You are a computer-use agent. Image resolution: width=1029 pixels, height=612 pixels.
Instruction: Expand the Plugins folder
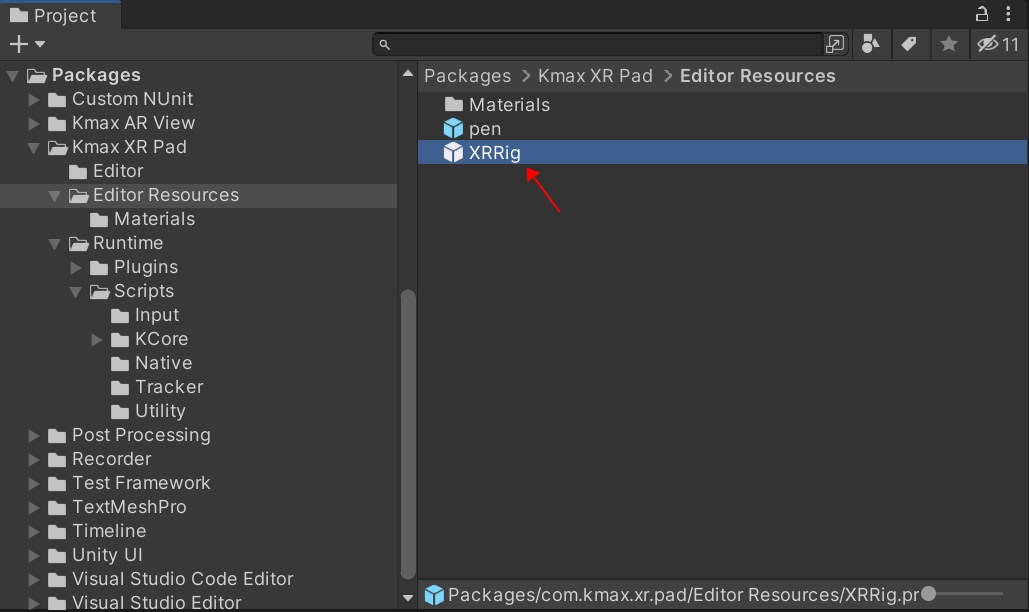[75, 268]
